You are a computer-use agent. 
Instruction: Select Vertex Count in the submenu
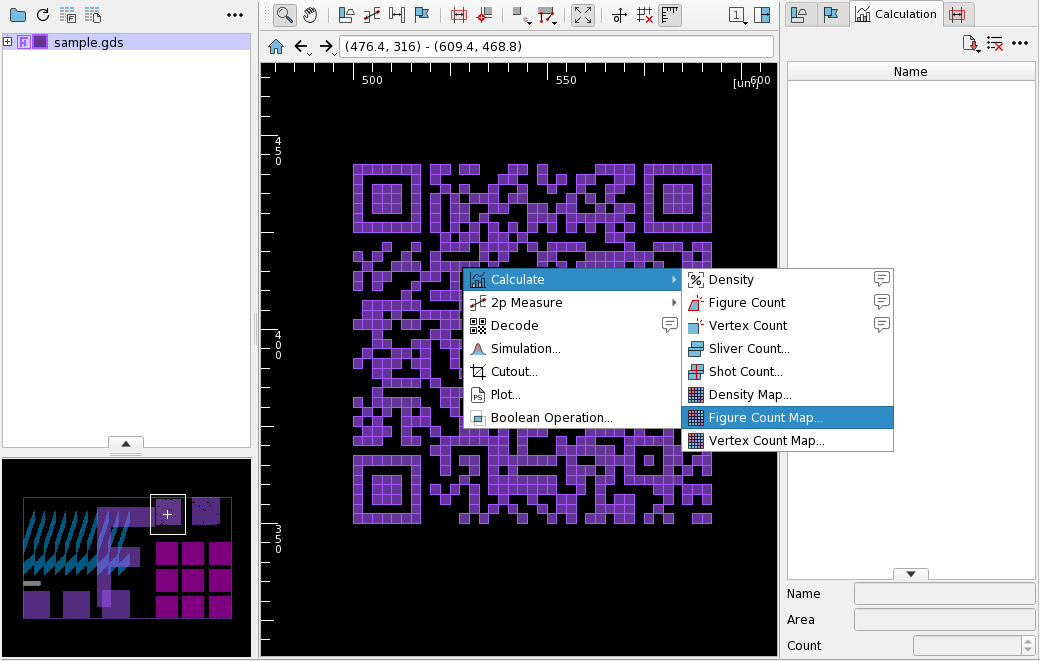(x=788, y=326)
